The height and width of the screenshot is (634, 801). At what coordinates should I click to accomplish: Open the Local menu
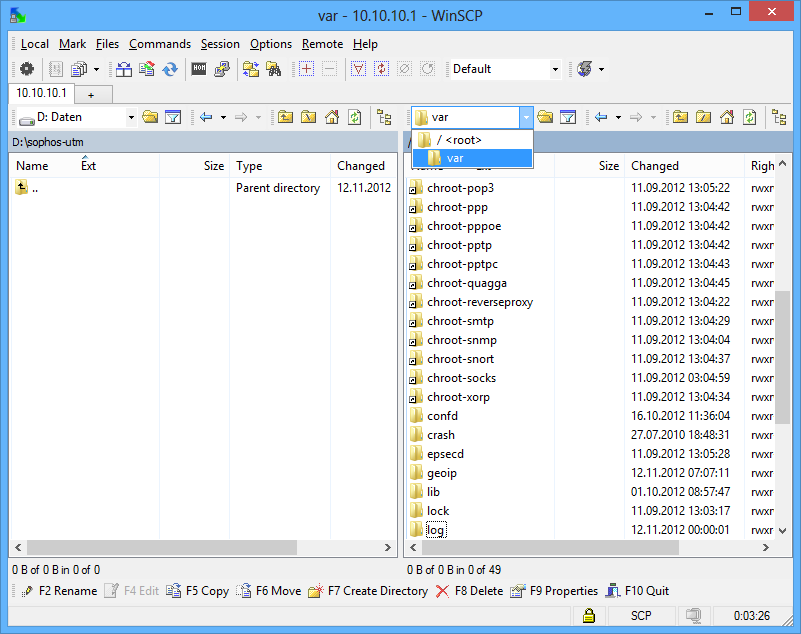[35, 44]
